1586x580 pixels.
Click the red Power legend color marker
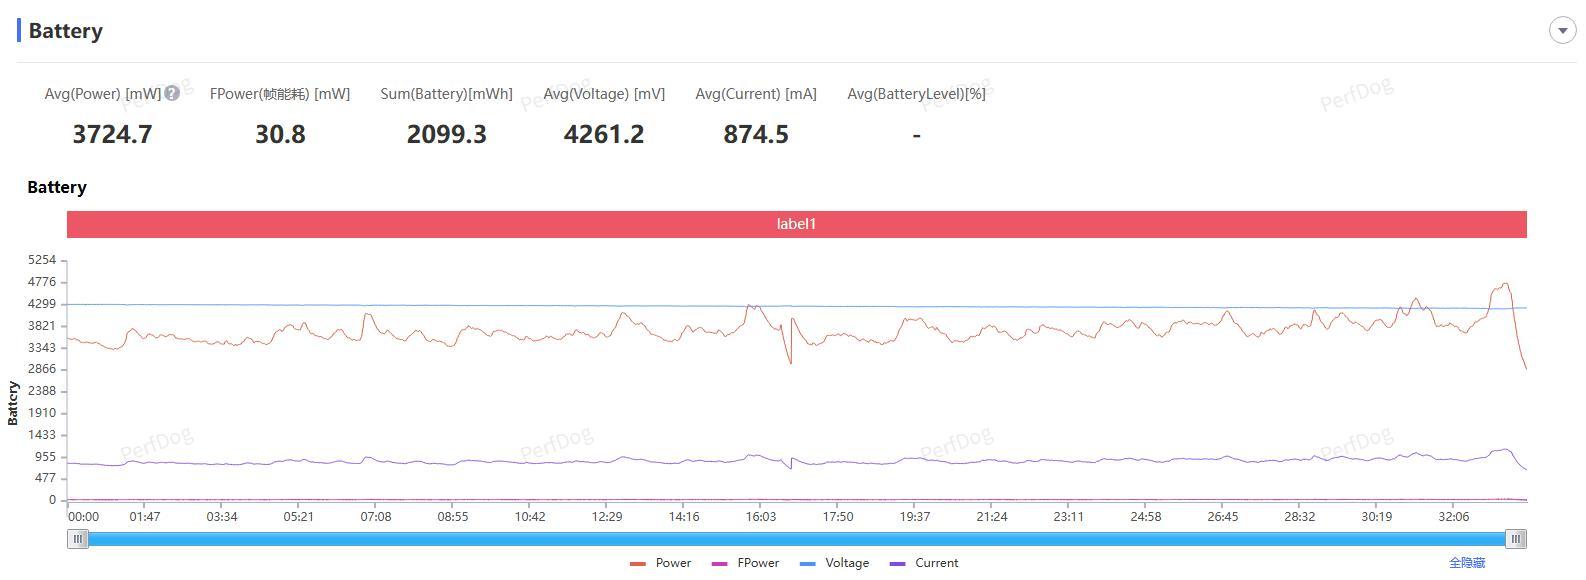click(x=637, y=564)
